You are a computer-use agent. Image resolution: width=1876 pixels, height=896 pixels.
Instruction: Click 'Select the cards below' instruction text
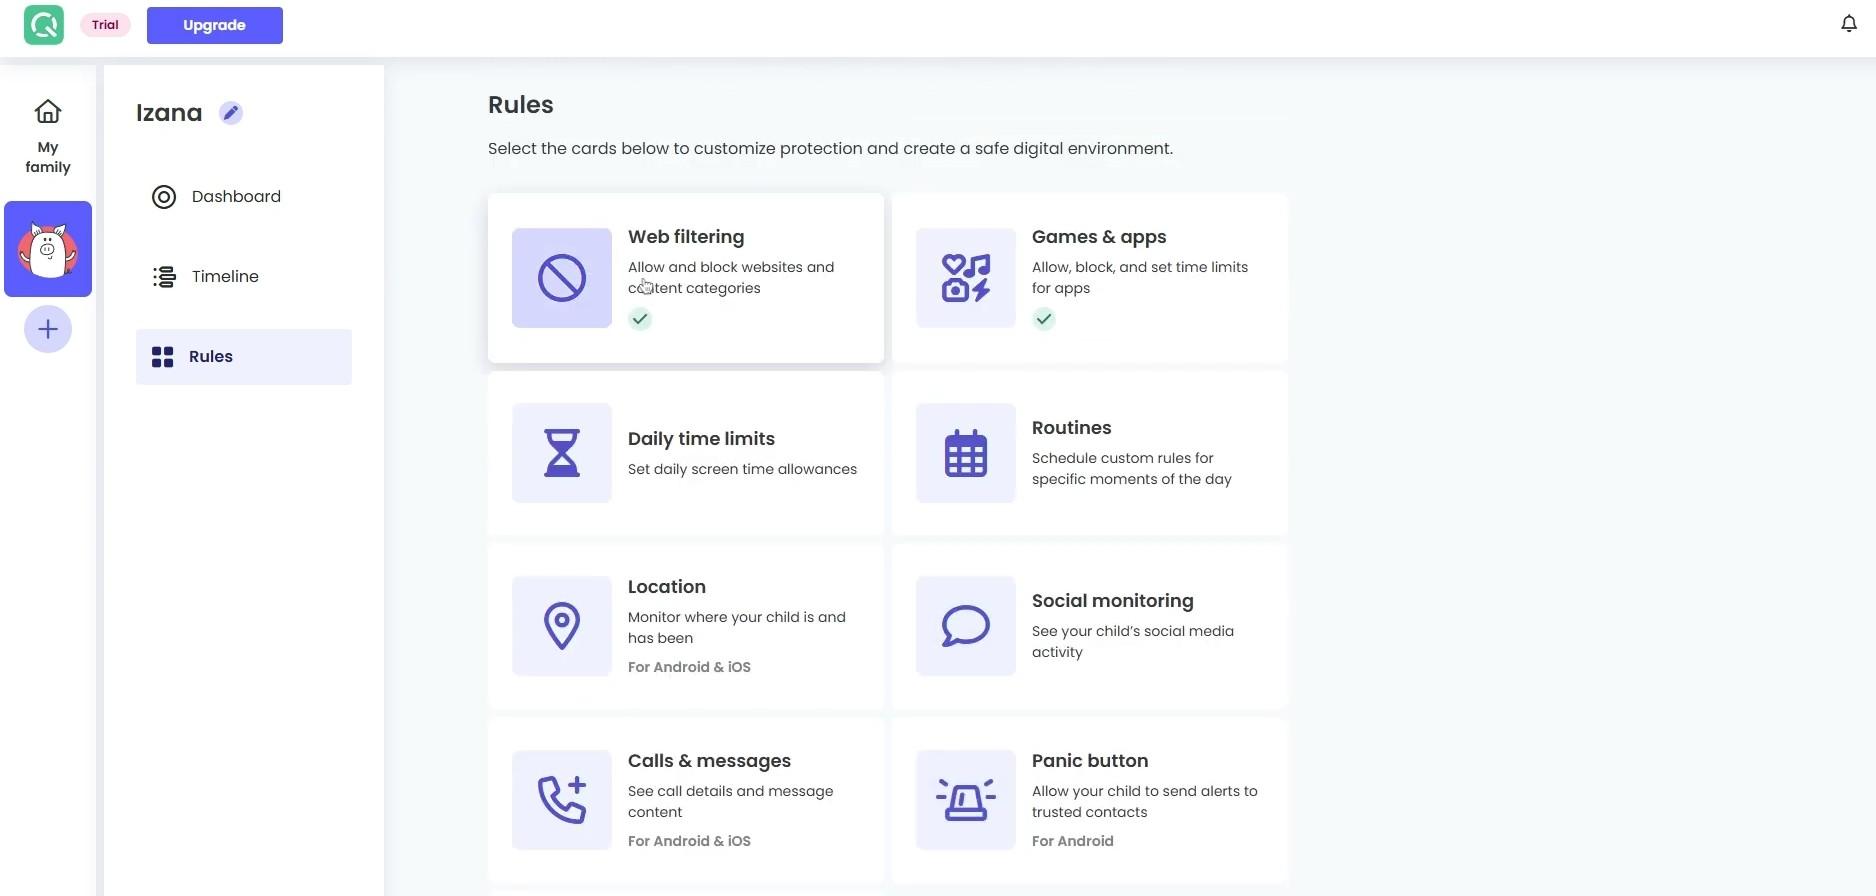(830, 148)
